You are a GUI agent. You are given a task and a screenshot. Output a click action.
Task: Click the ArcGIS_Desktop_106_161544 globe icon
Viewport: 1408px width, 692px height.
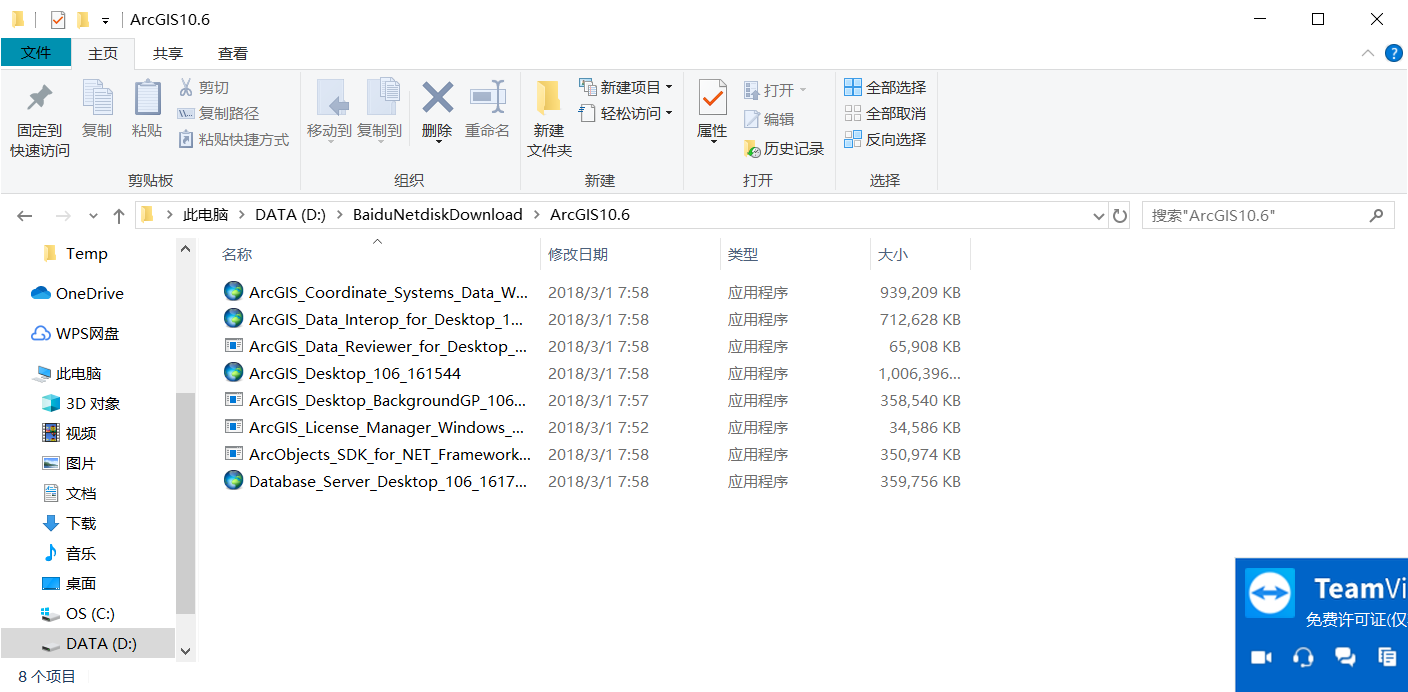233,372
